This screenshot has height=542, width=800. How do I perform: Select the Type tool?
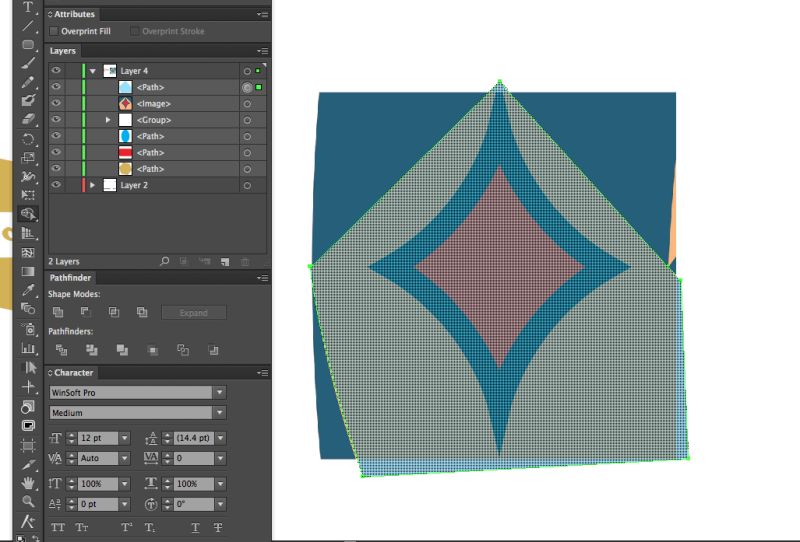(x=28, y=7)
